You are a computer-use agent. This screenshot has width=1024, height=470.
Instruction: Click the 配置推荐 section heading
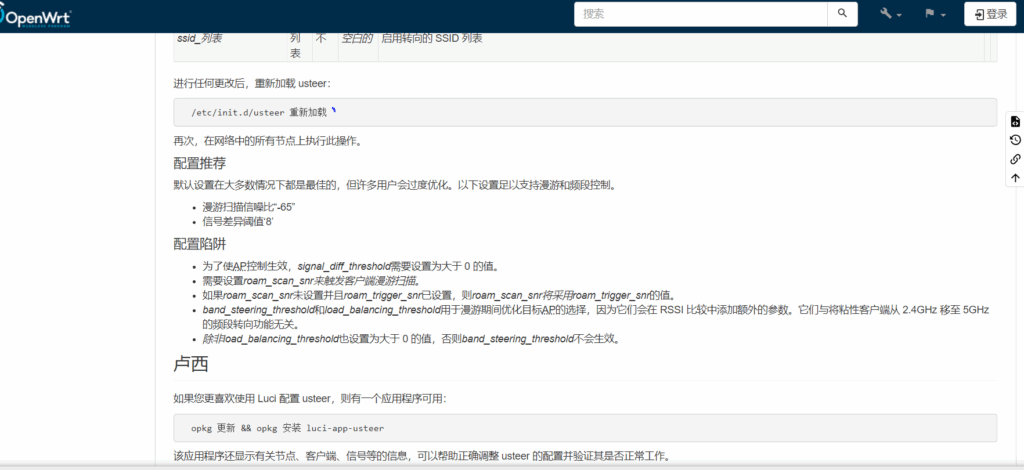199,163
